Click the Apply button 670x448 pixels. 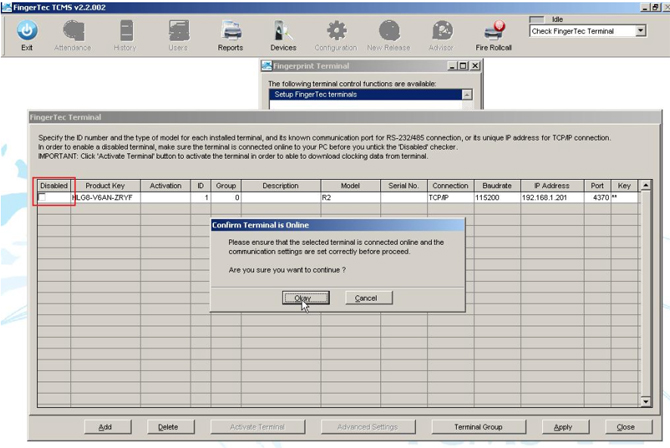[565, 427]
